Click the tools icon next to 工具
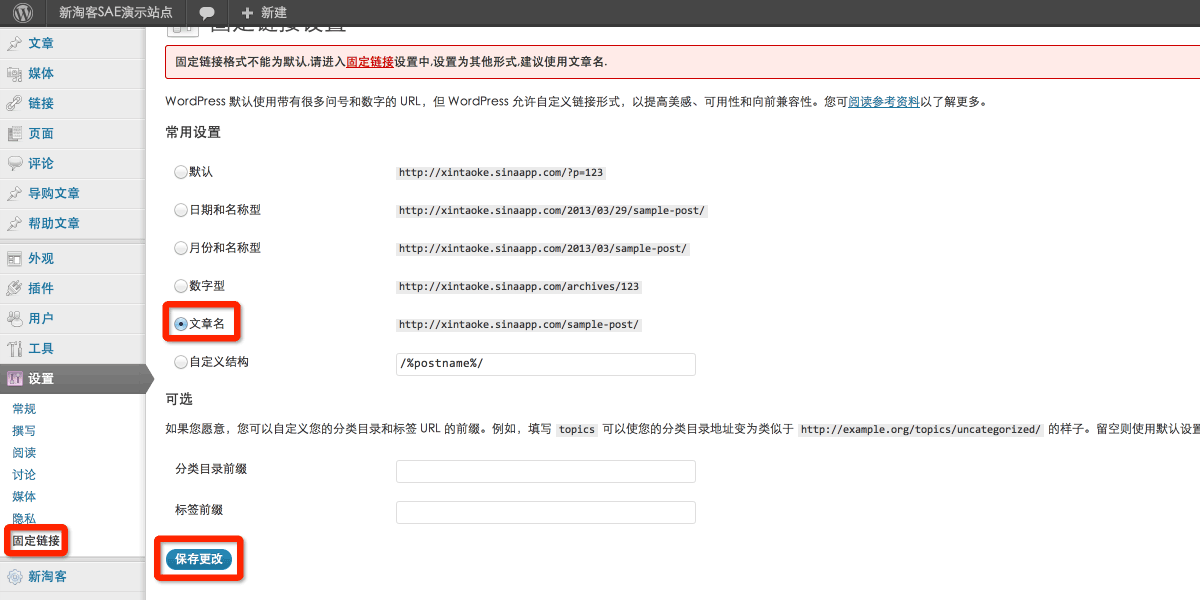This screenshot has height=600, width=1200. tap(15, 349)
